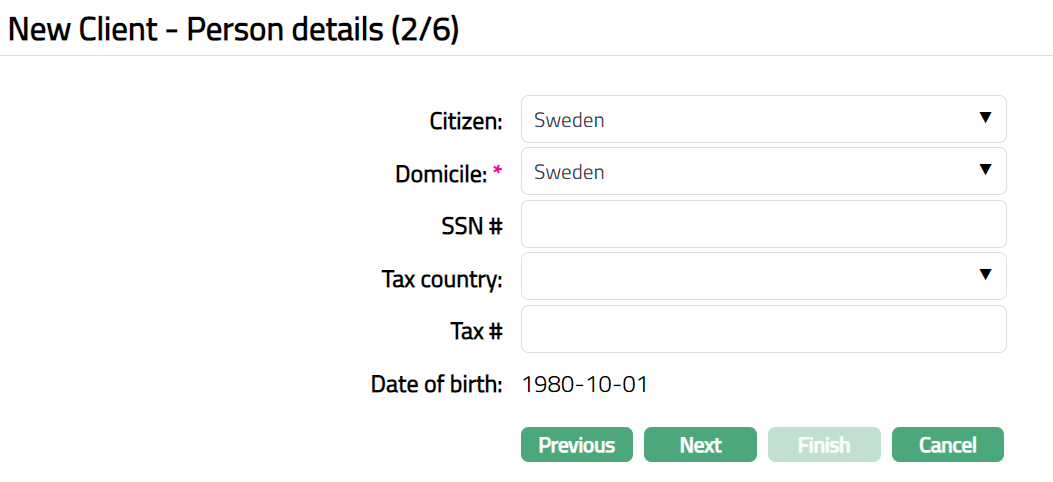Open the empty Tax country dropdown
This screenshot has height=482, width=1053.
[x=750, y=277]
